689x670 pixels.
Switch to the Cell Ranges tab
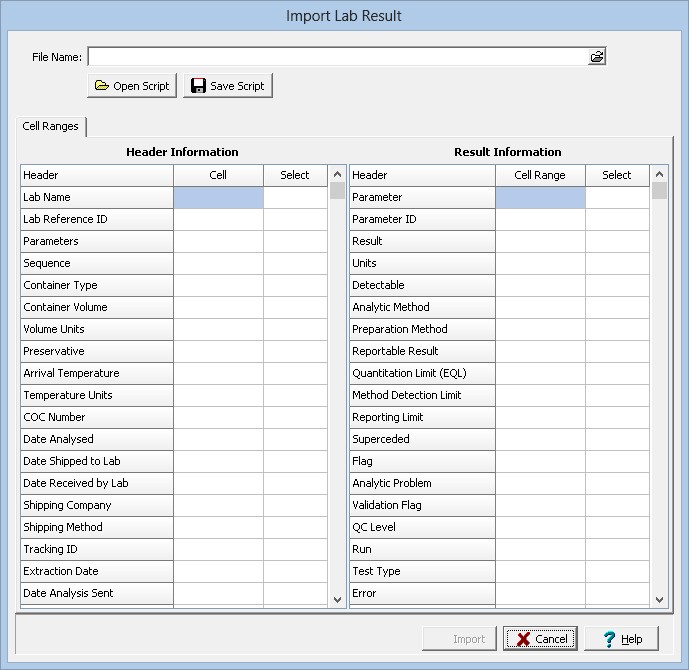(x=51, y=127)
